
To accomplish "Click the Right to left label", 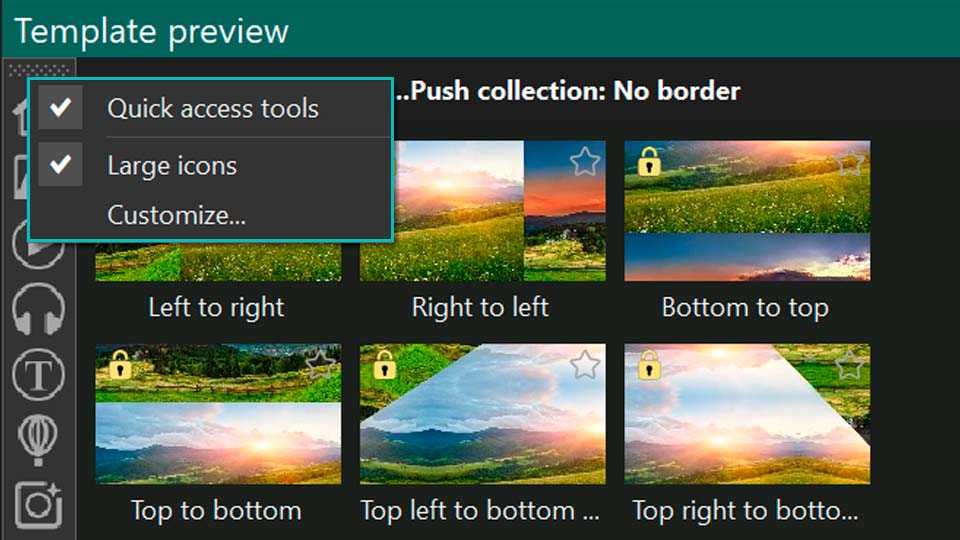I will [x=481, y=307].
